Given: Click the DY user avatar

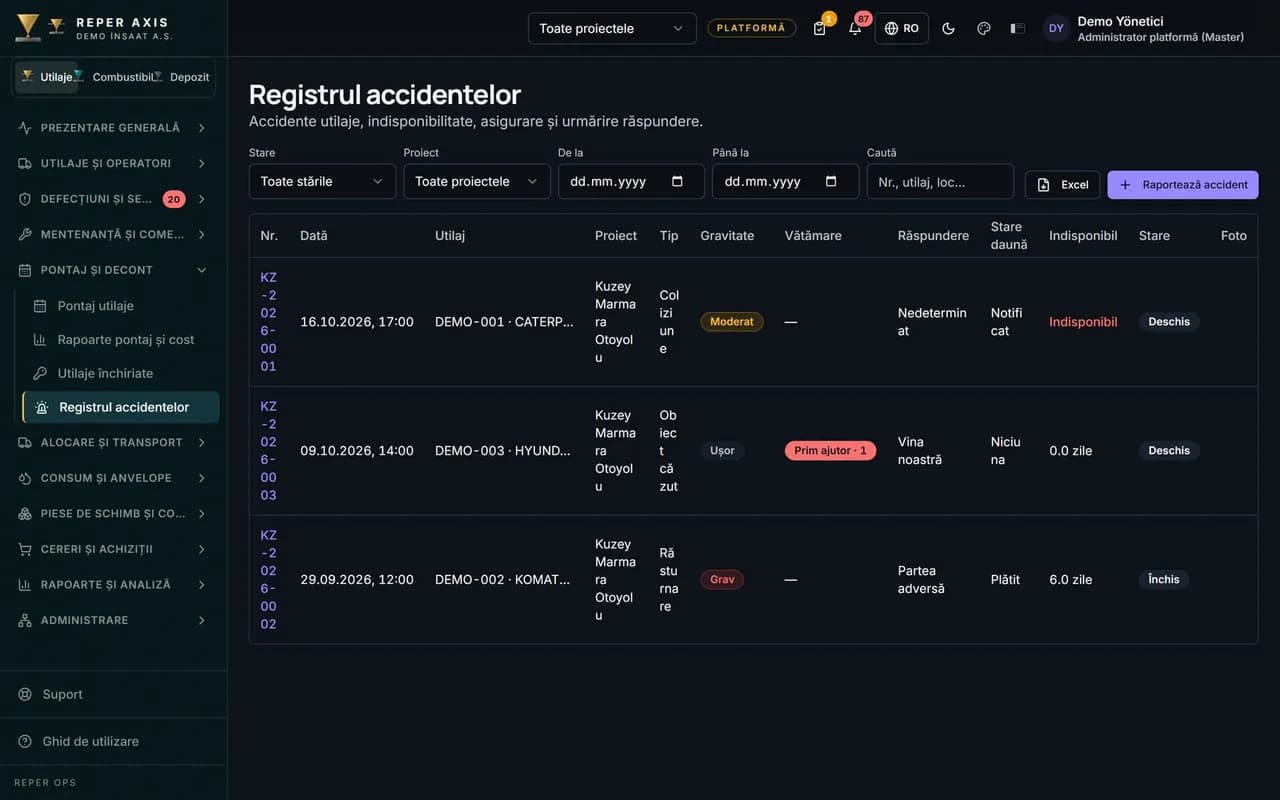Looking at the screenshot, I should tap(1056, 28).
